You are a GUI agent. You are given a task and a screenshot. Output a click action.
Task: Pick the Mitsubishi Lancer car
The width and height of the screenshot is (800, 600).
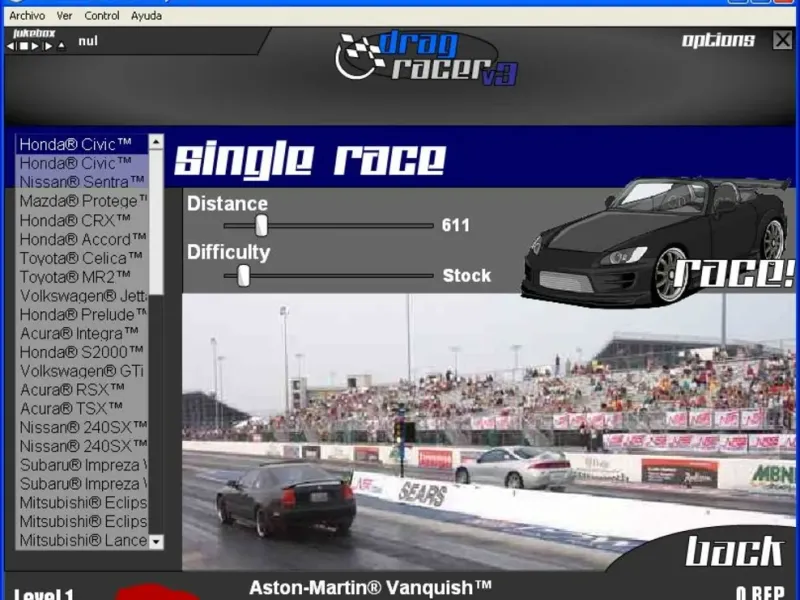[x=82, y=540]
